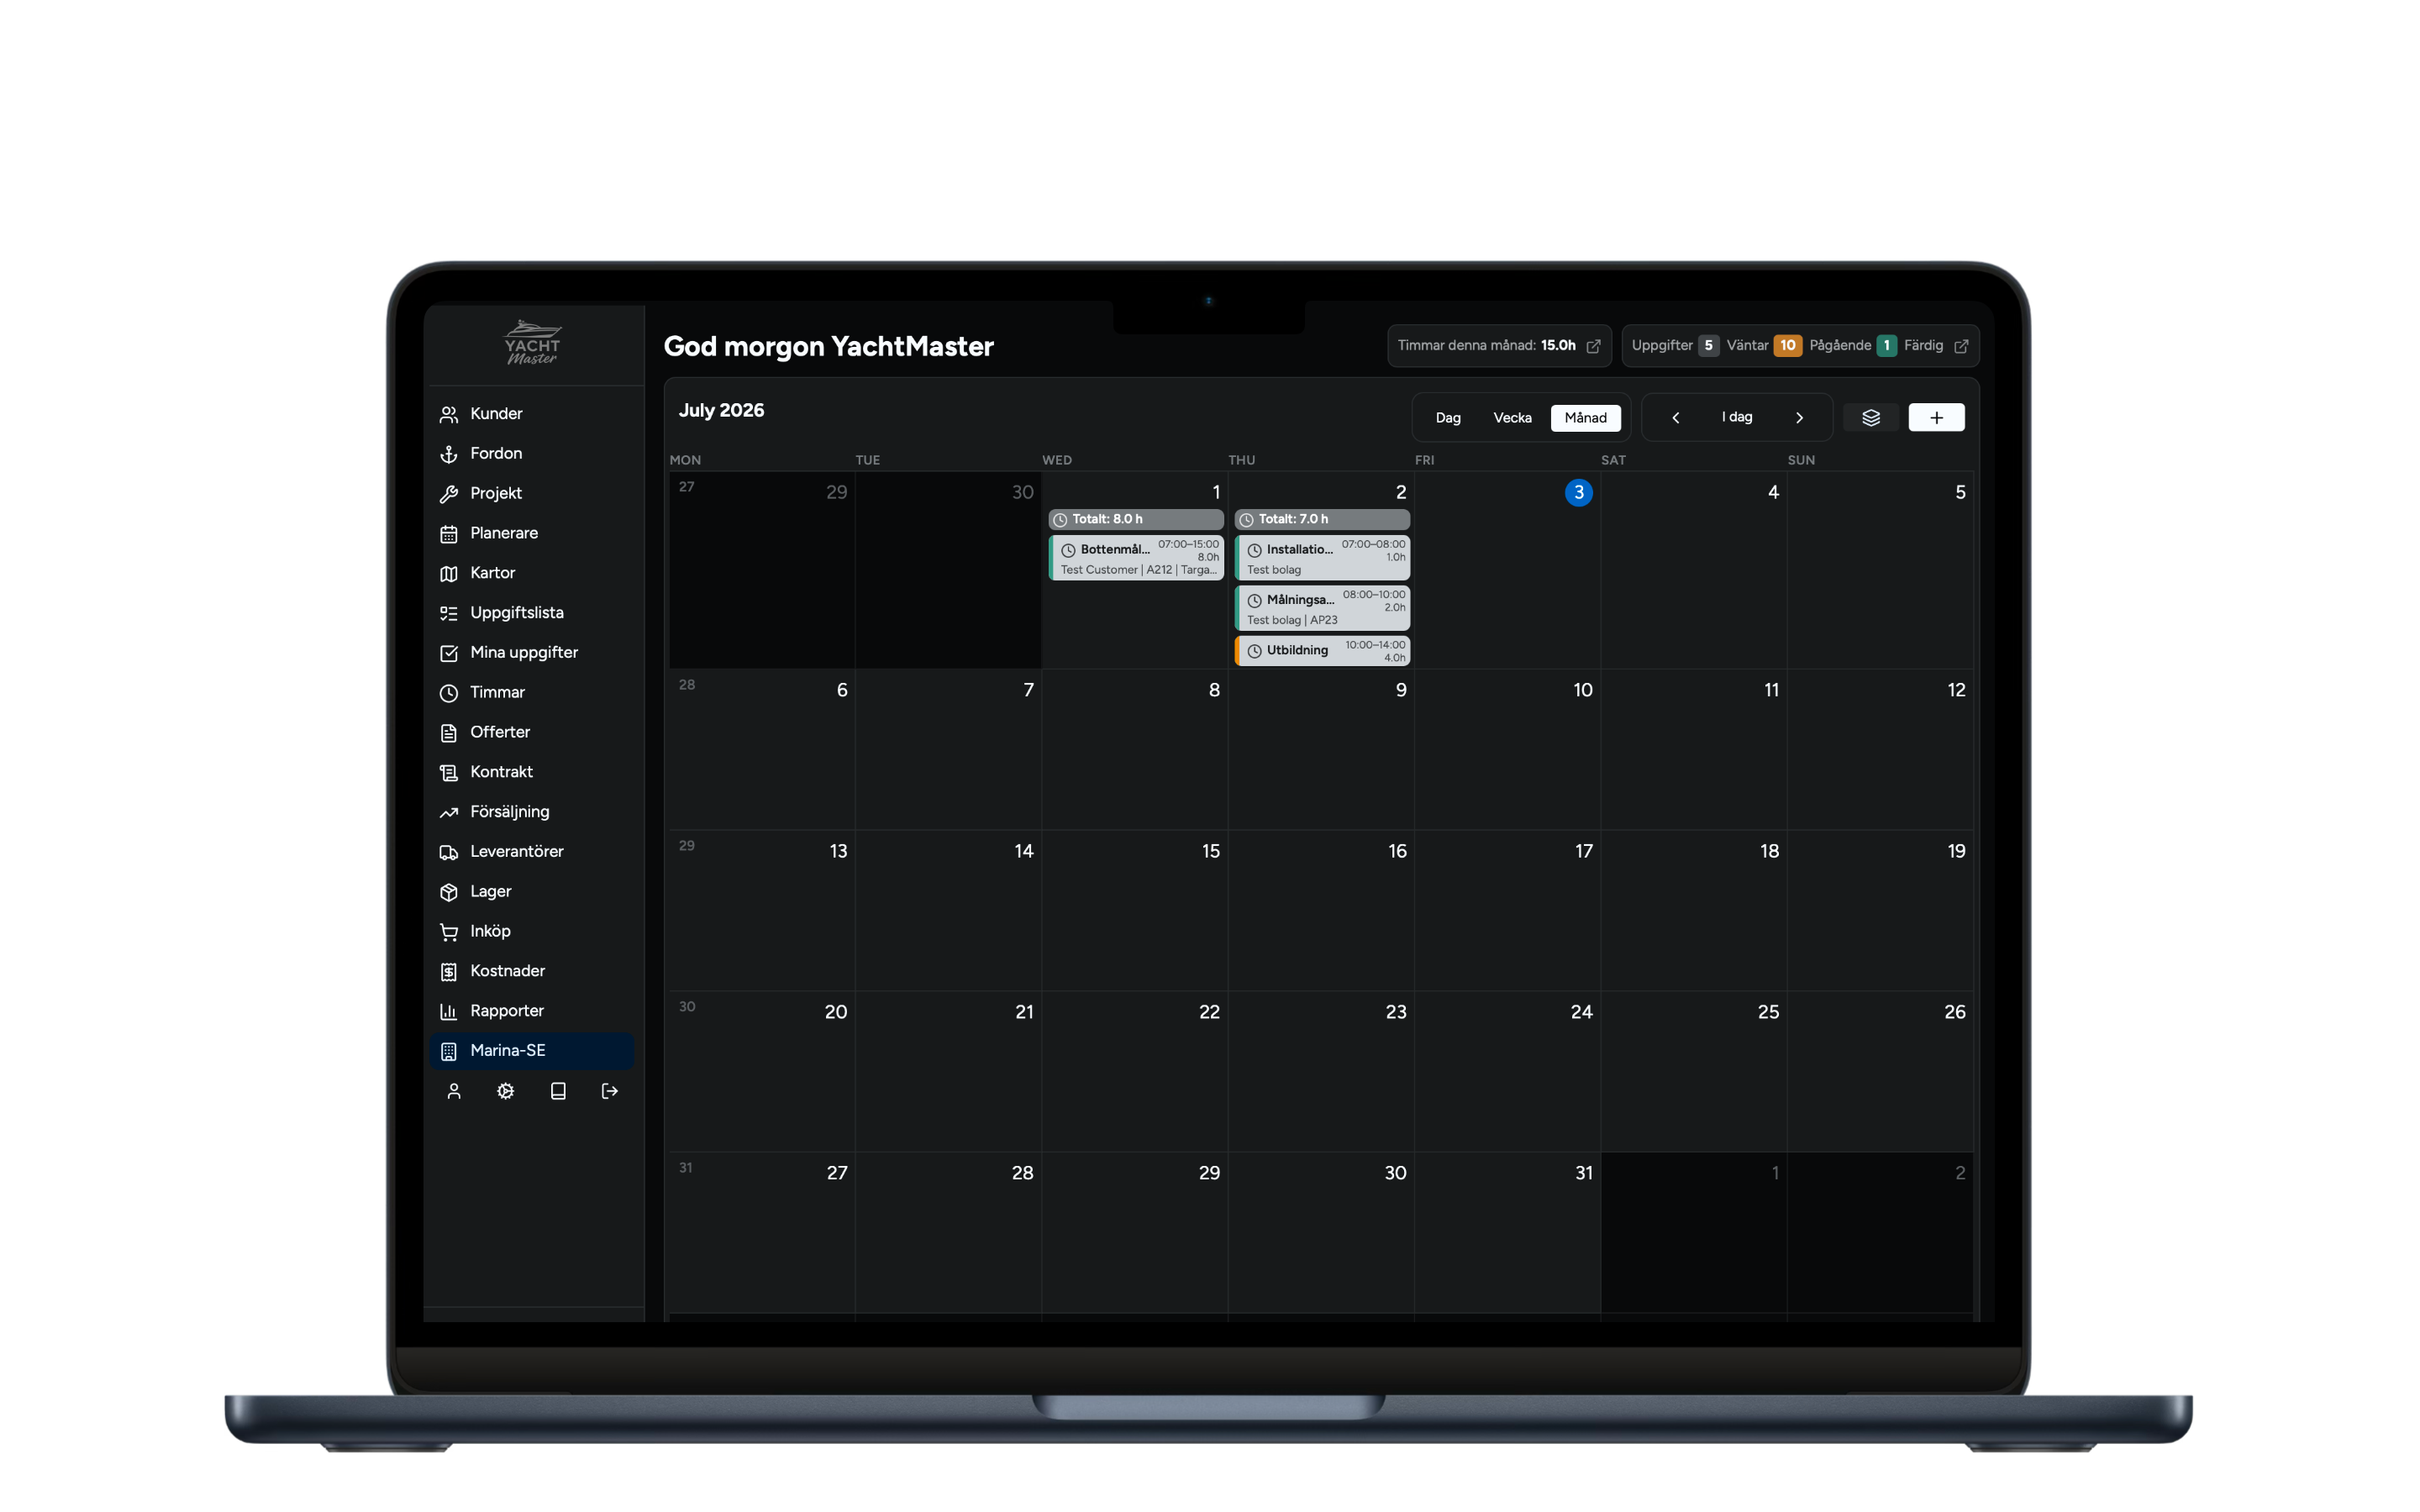The width and height of the screenshot is (2420, 1512).
Task: Switch calendar to Dag view
Action: [x=1448, y=418]
